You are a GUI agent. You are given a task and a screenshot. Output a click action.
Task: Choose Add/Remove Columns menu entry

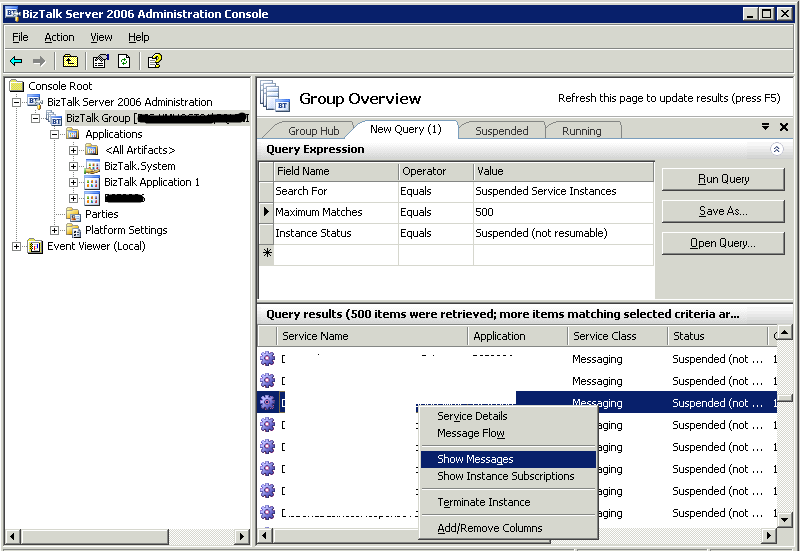tap(508, 528)
